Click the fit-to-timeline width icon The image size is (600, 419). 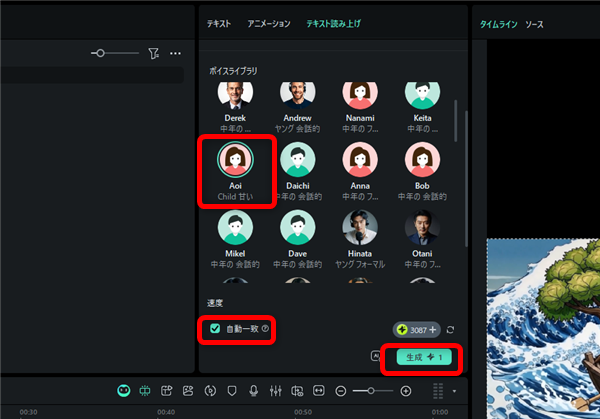click(x=319, y=390)
